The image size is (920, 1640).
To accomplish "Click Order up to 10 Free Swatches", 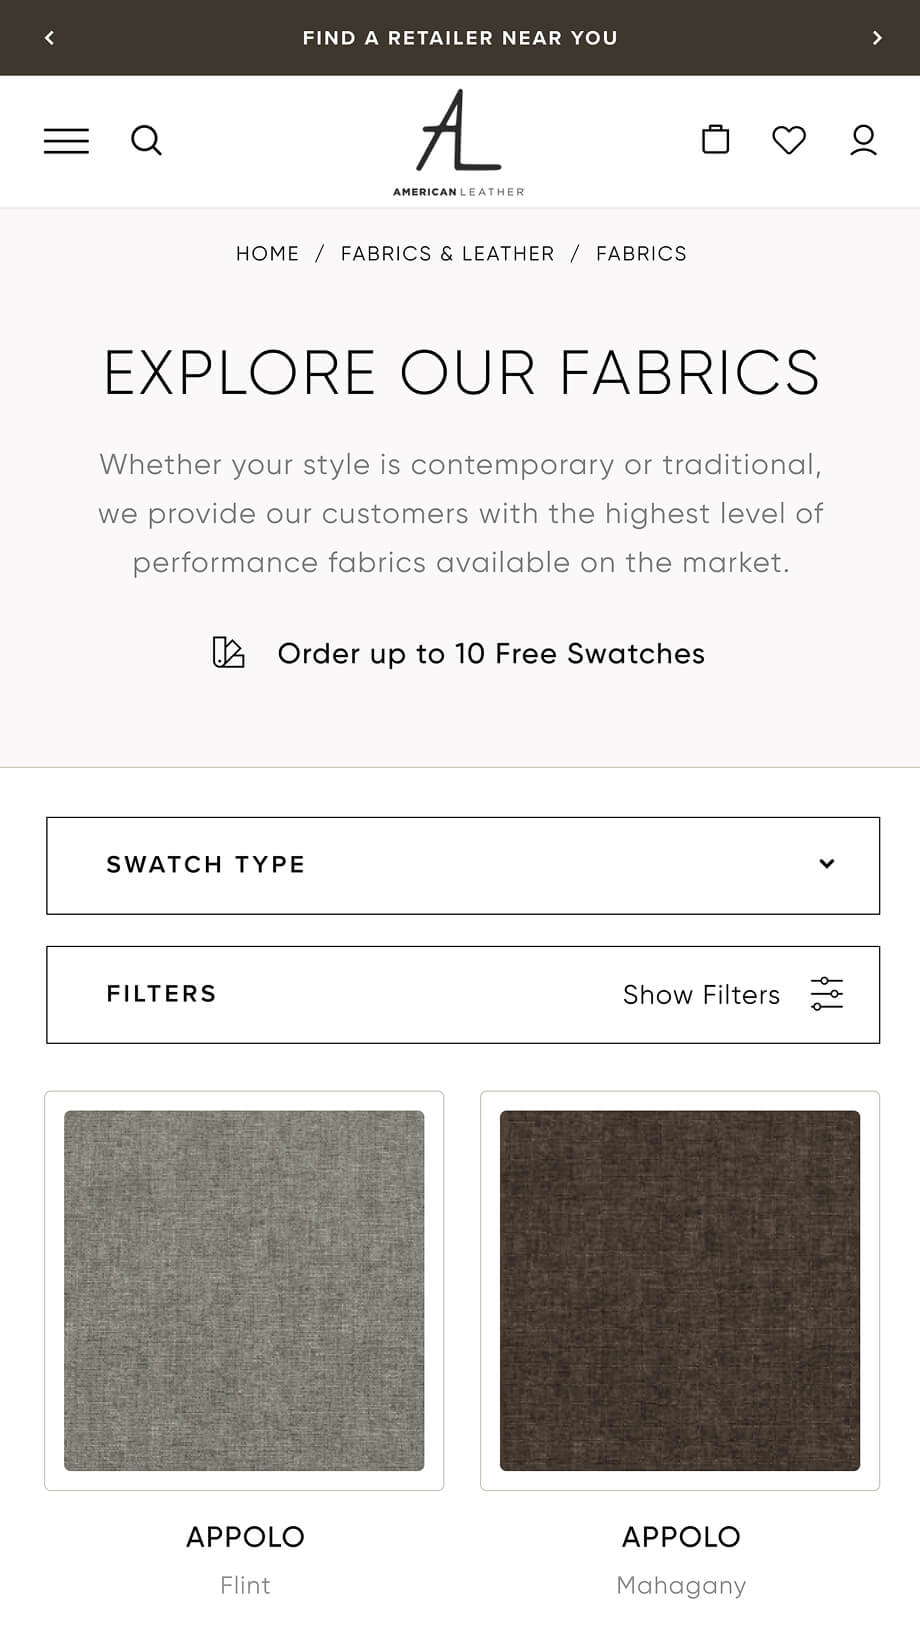I will (x=491, y=654).
